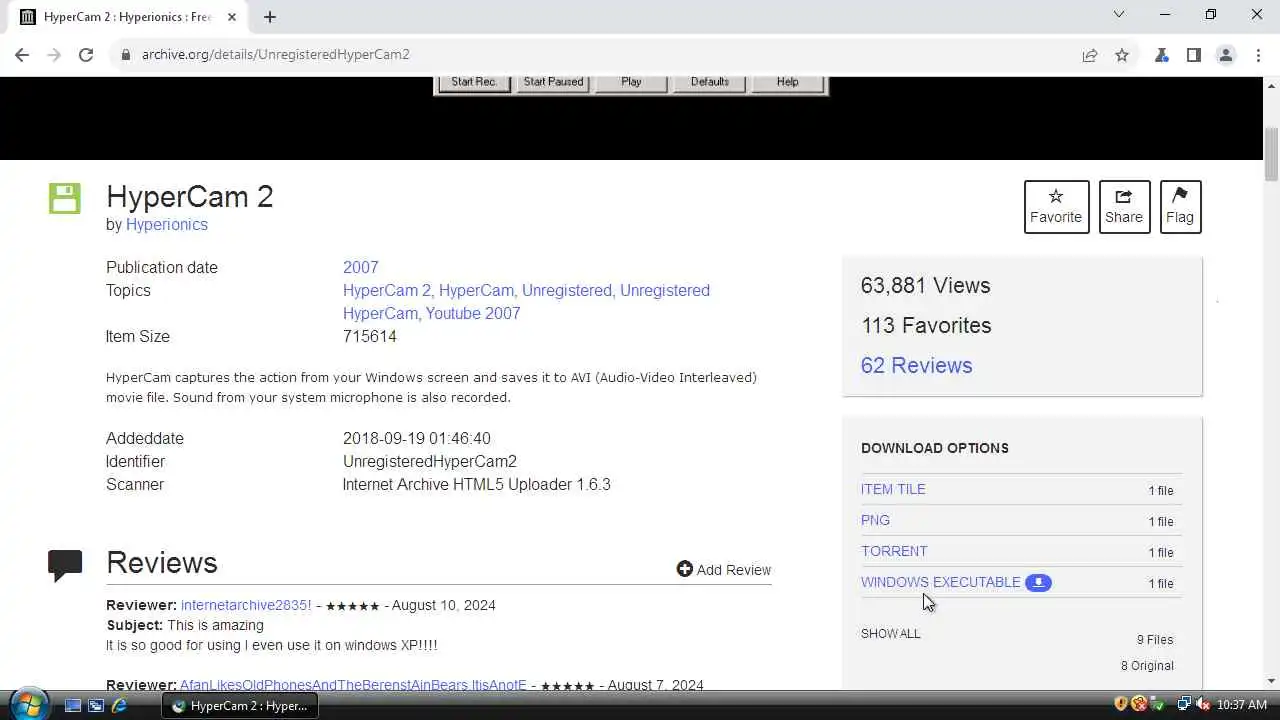
Task: Click Switch Between Windows quick launch icon
Action: [96, 705]
